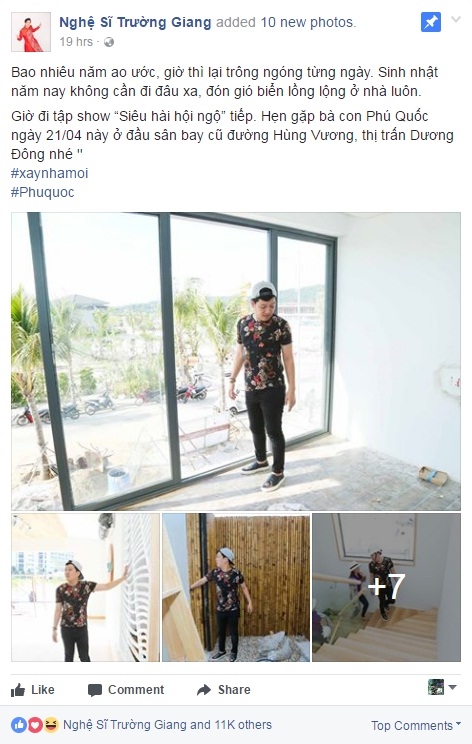
Task: Expand the comment-as profile selector
Action: coord(442,687)
